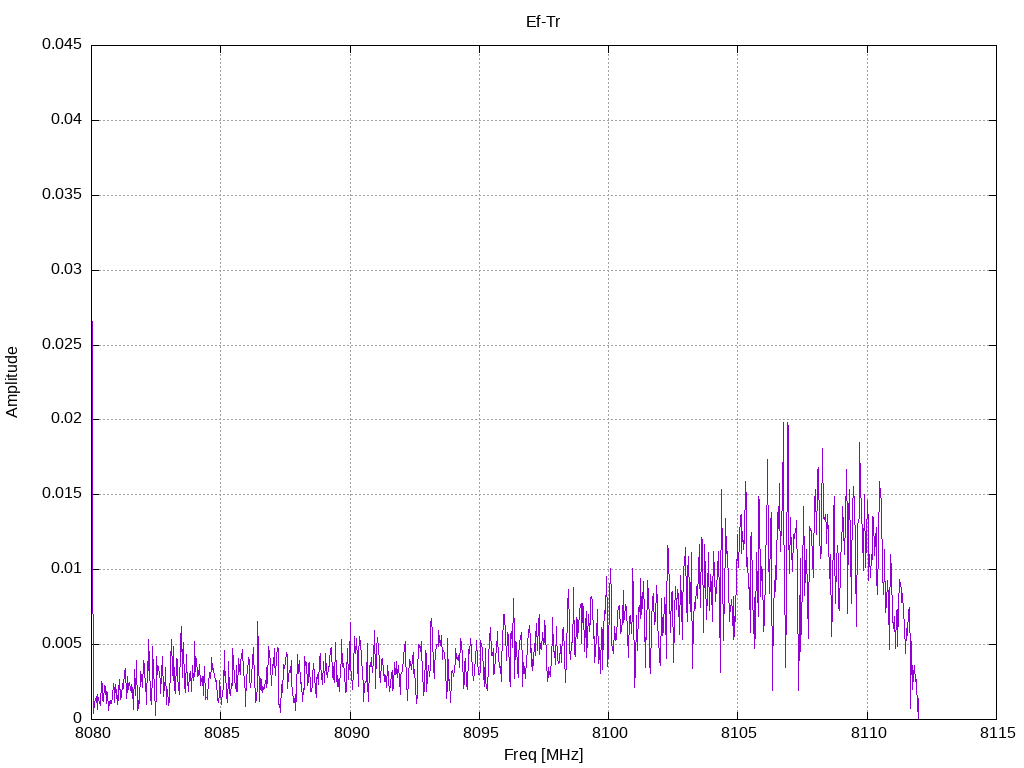Click the 0.02 y-axis tick label
The width and height of the screenshot is (1024, 768).
tap(65, 419)
